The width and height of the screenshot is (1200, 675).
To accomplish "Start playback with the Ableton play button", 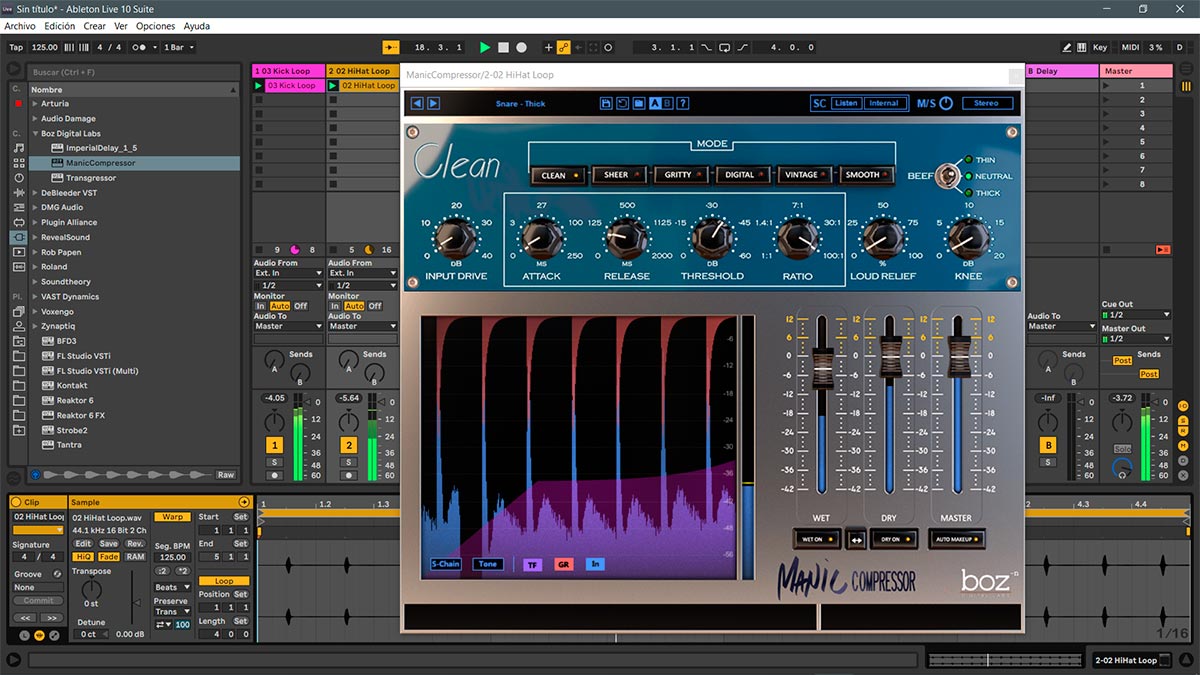I will [x=485, y=47].
